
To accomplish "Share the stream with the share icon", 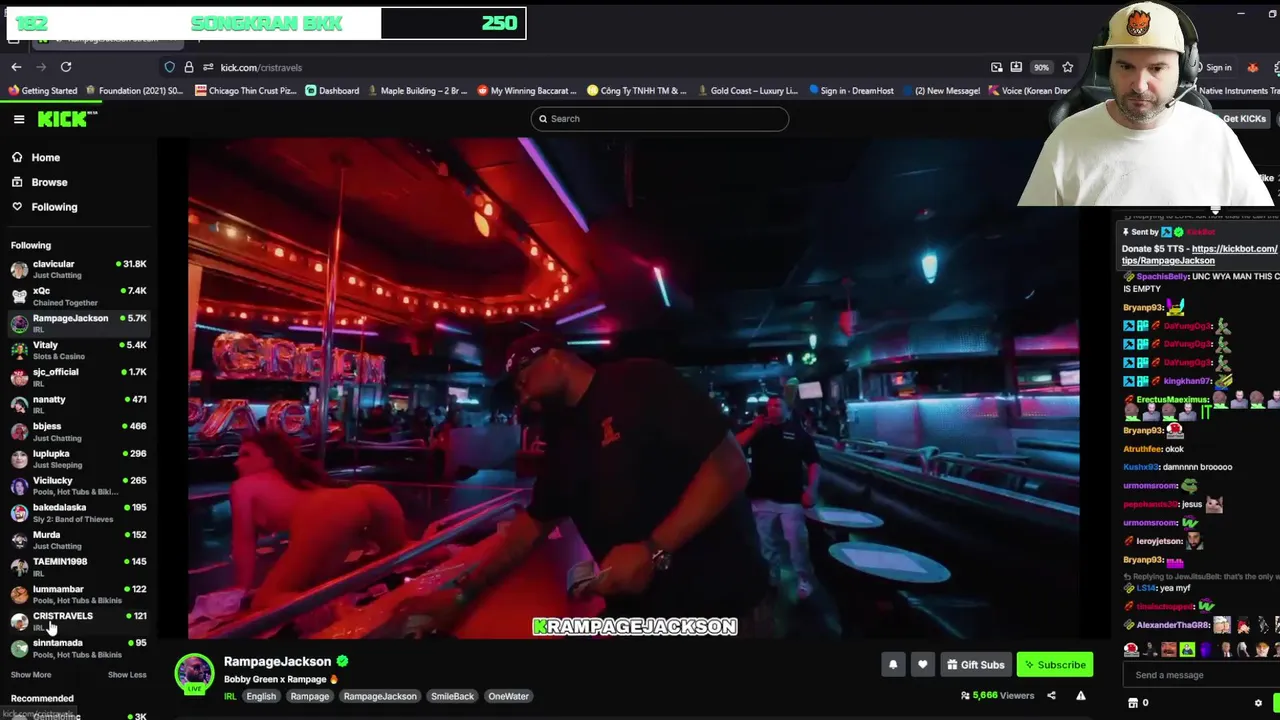I will pos(1051,695).
